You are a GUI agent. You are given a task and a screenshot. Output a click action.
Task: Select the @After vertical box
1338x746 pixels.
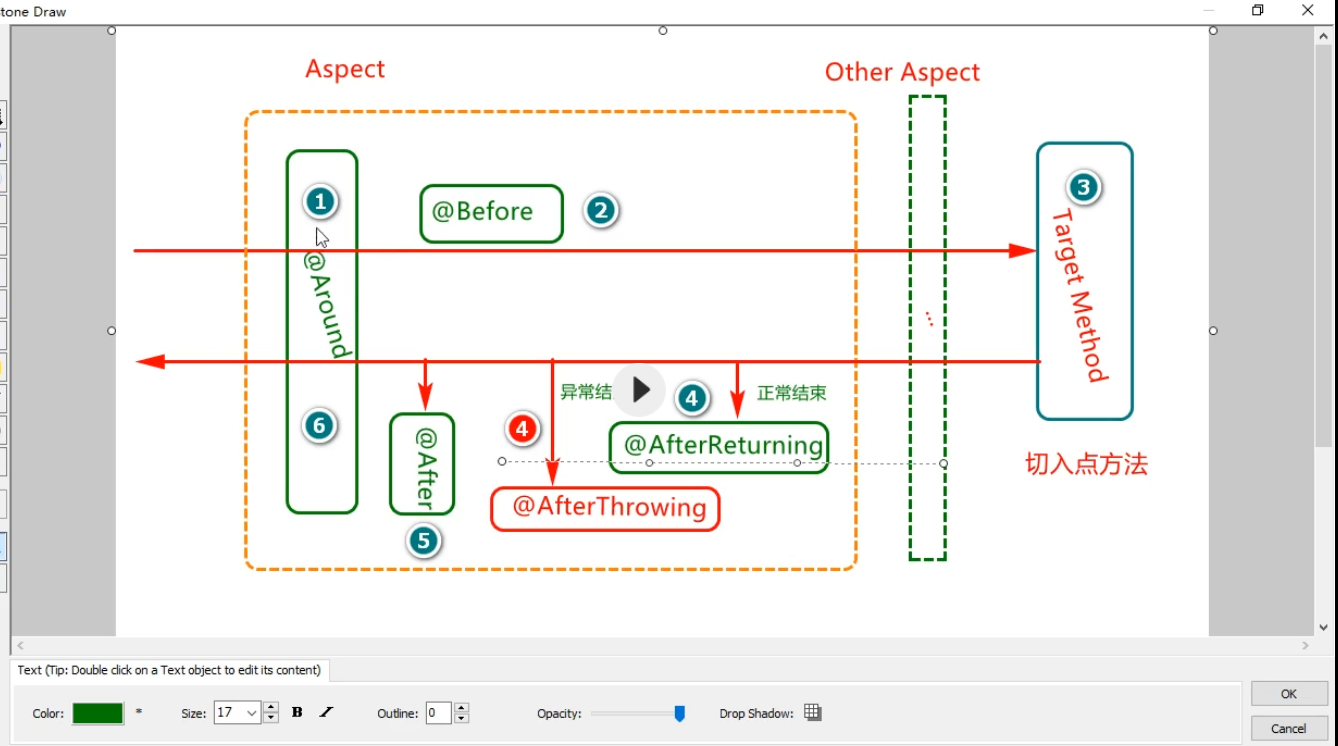click(422, 464)
